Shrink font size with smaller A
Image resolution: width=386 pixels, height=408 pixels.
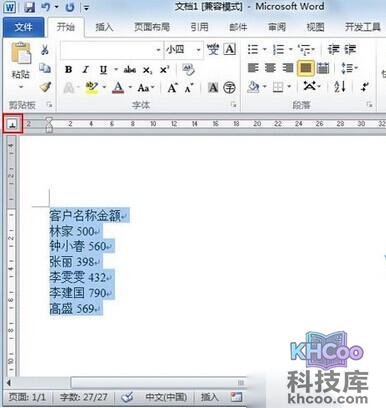click(189, 88)
